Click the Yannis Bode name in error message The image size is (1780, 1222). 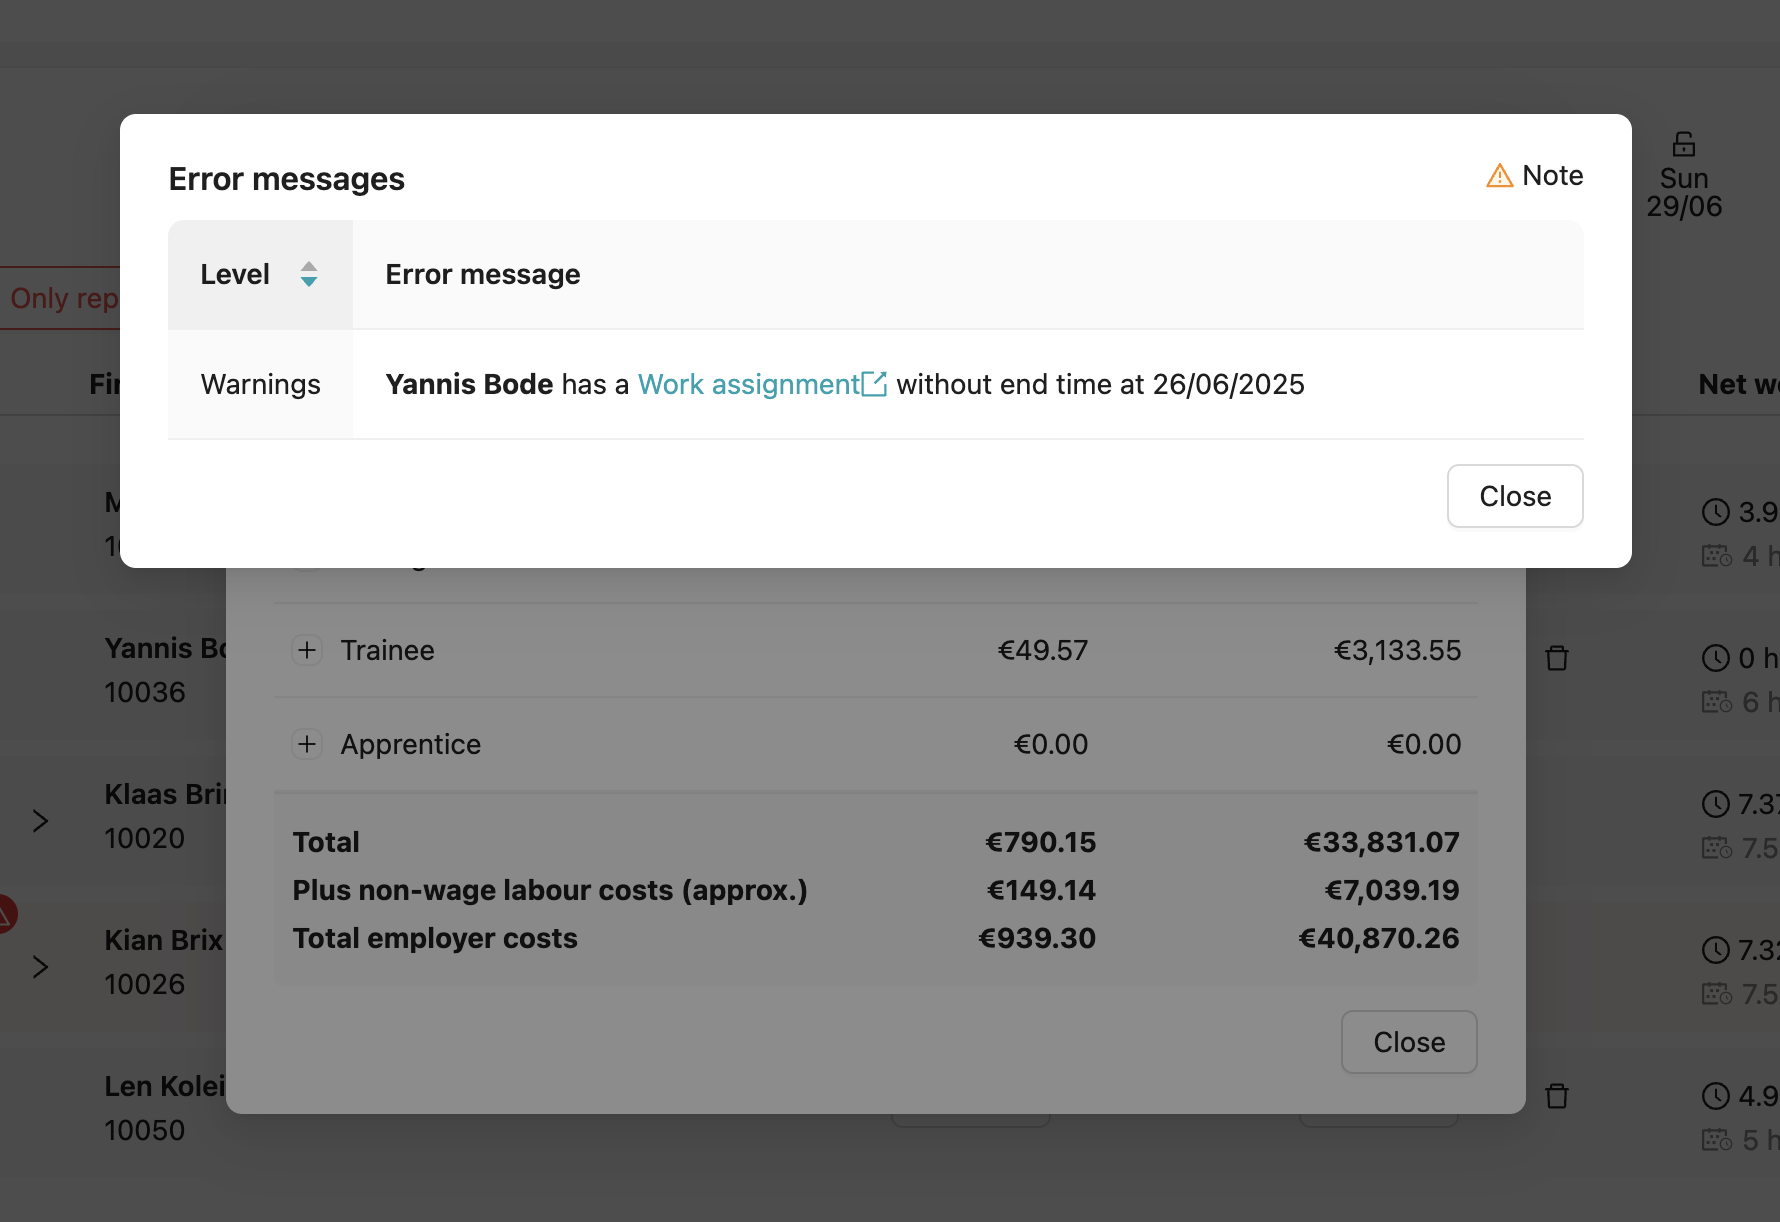pos(469,384)
